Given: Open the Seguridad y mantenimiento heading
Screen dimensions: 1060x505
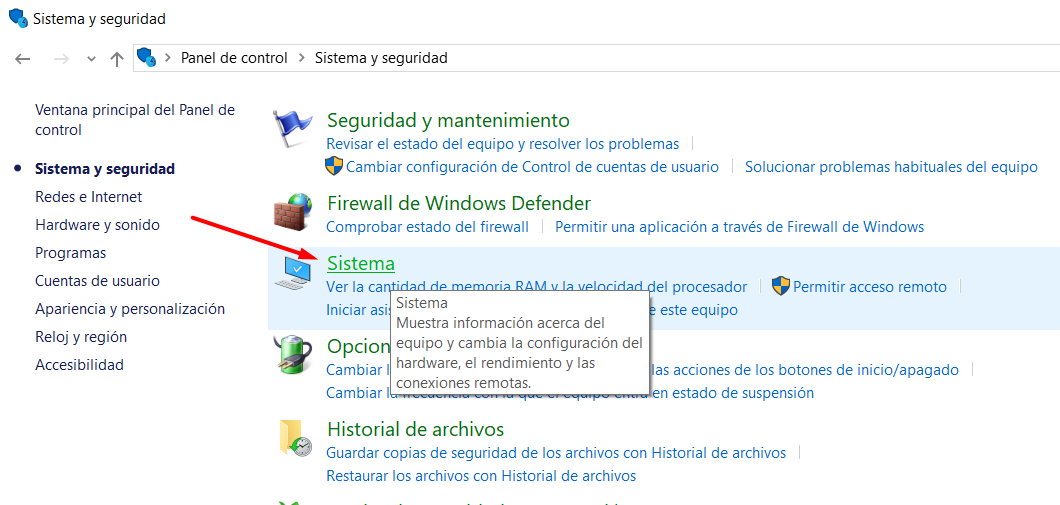Looking at the screenshot, I should (448, 120).
